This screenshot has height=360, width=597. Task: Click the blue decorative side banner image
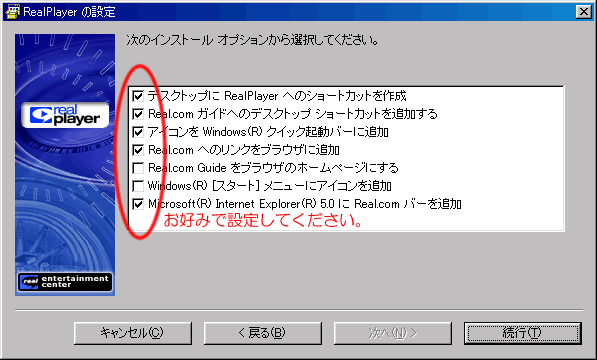pos(65,165)
